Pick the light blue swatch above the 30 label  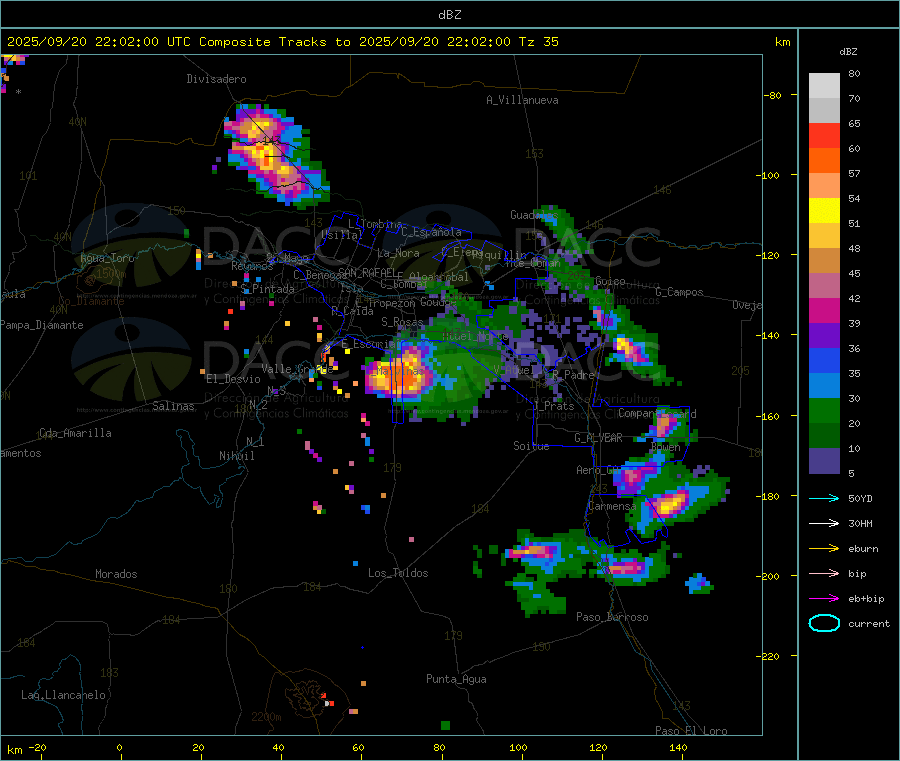(824, 386)
